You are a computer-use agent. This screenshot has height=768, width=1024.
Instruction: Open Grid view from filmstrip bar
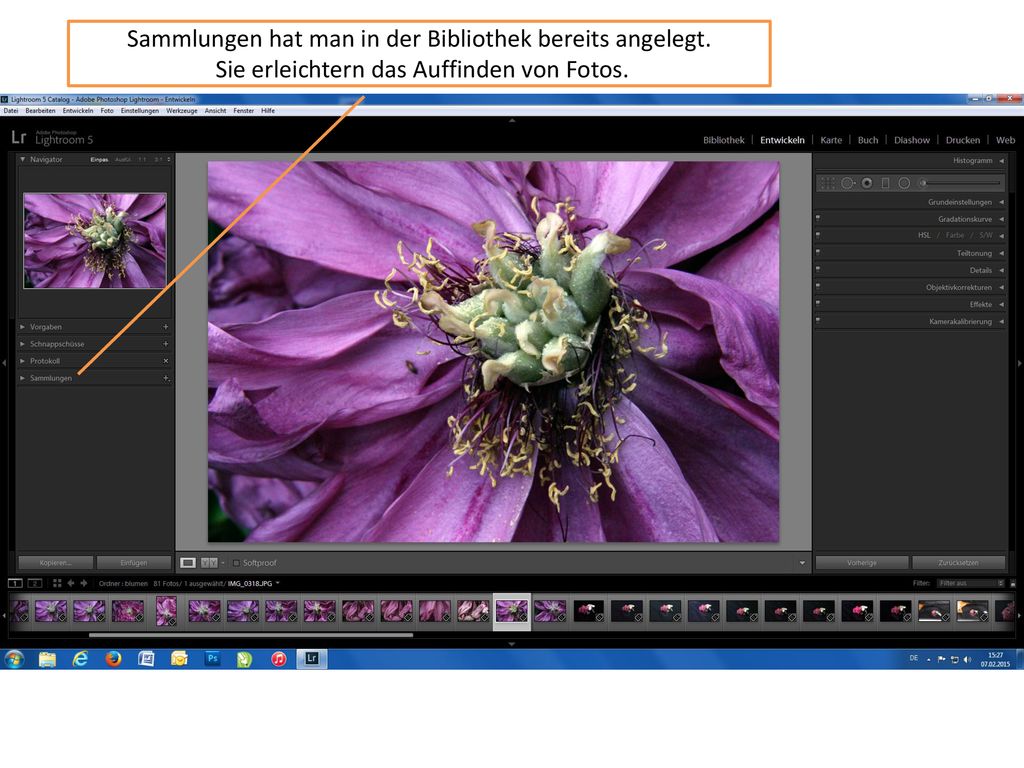point(57,583)
